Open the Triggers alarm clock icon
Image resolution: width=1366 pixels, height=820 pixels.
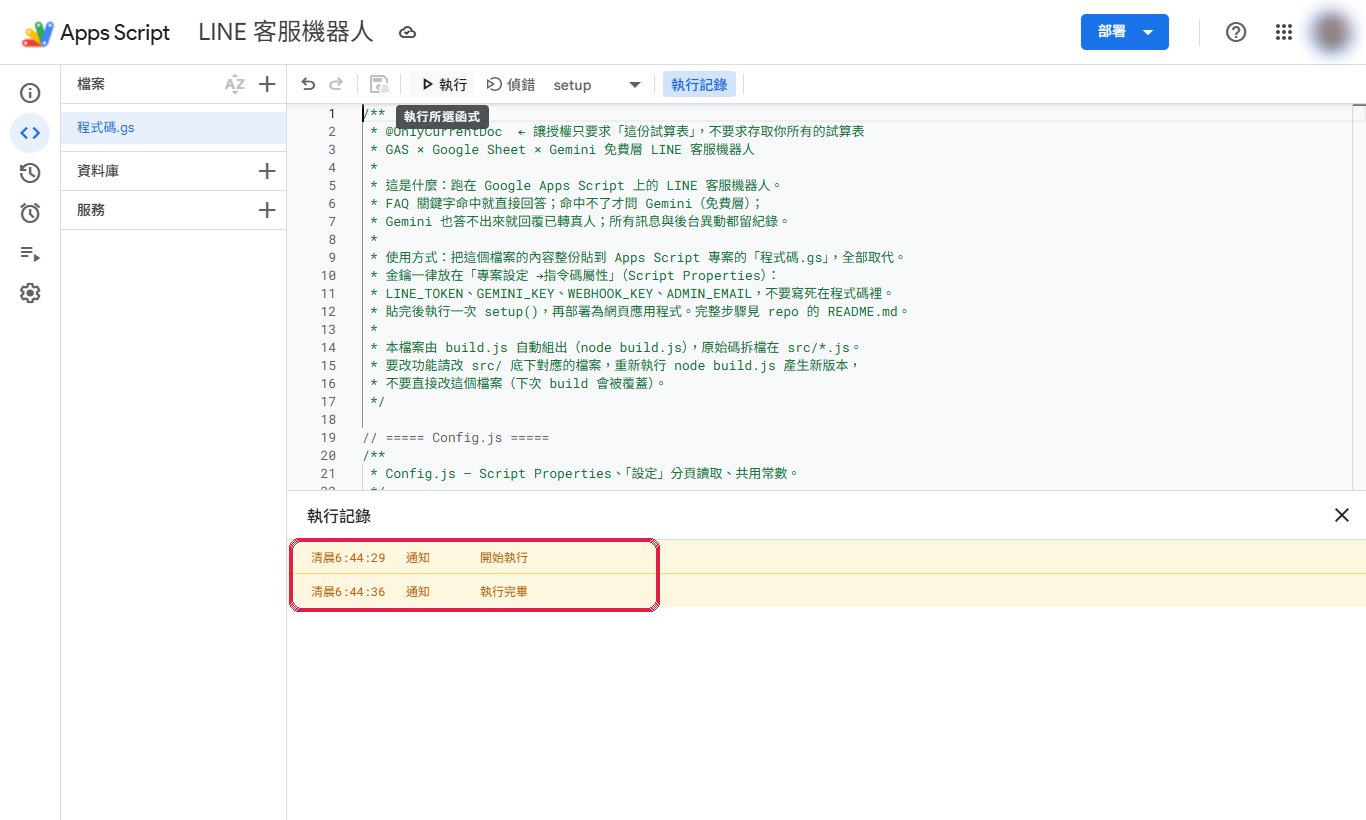tap(30, 213)
